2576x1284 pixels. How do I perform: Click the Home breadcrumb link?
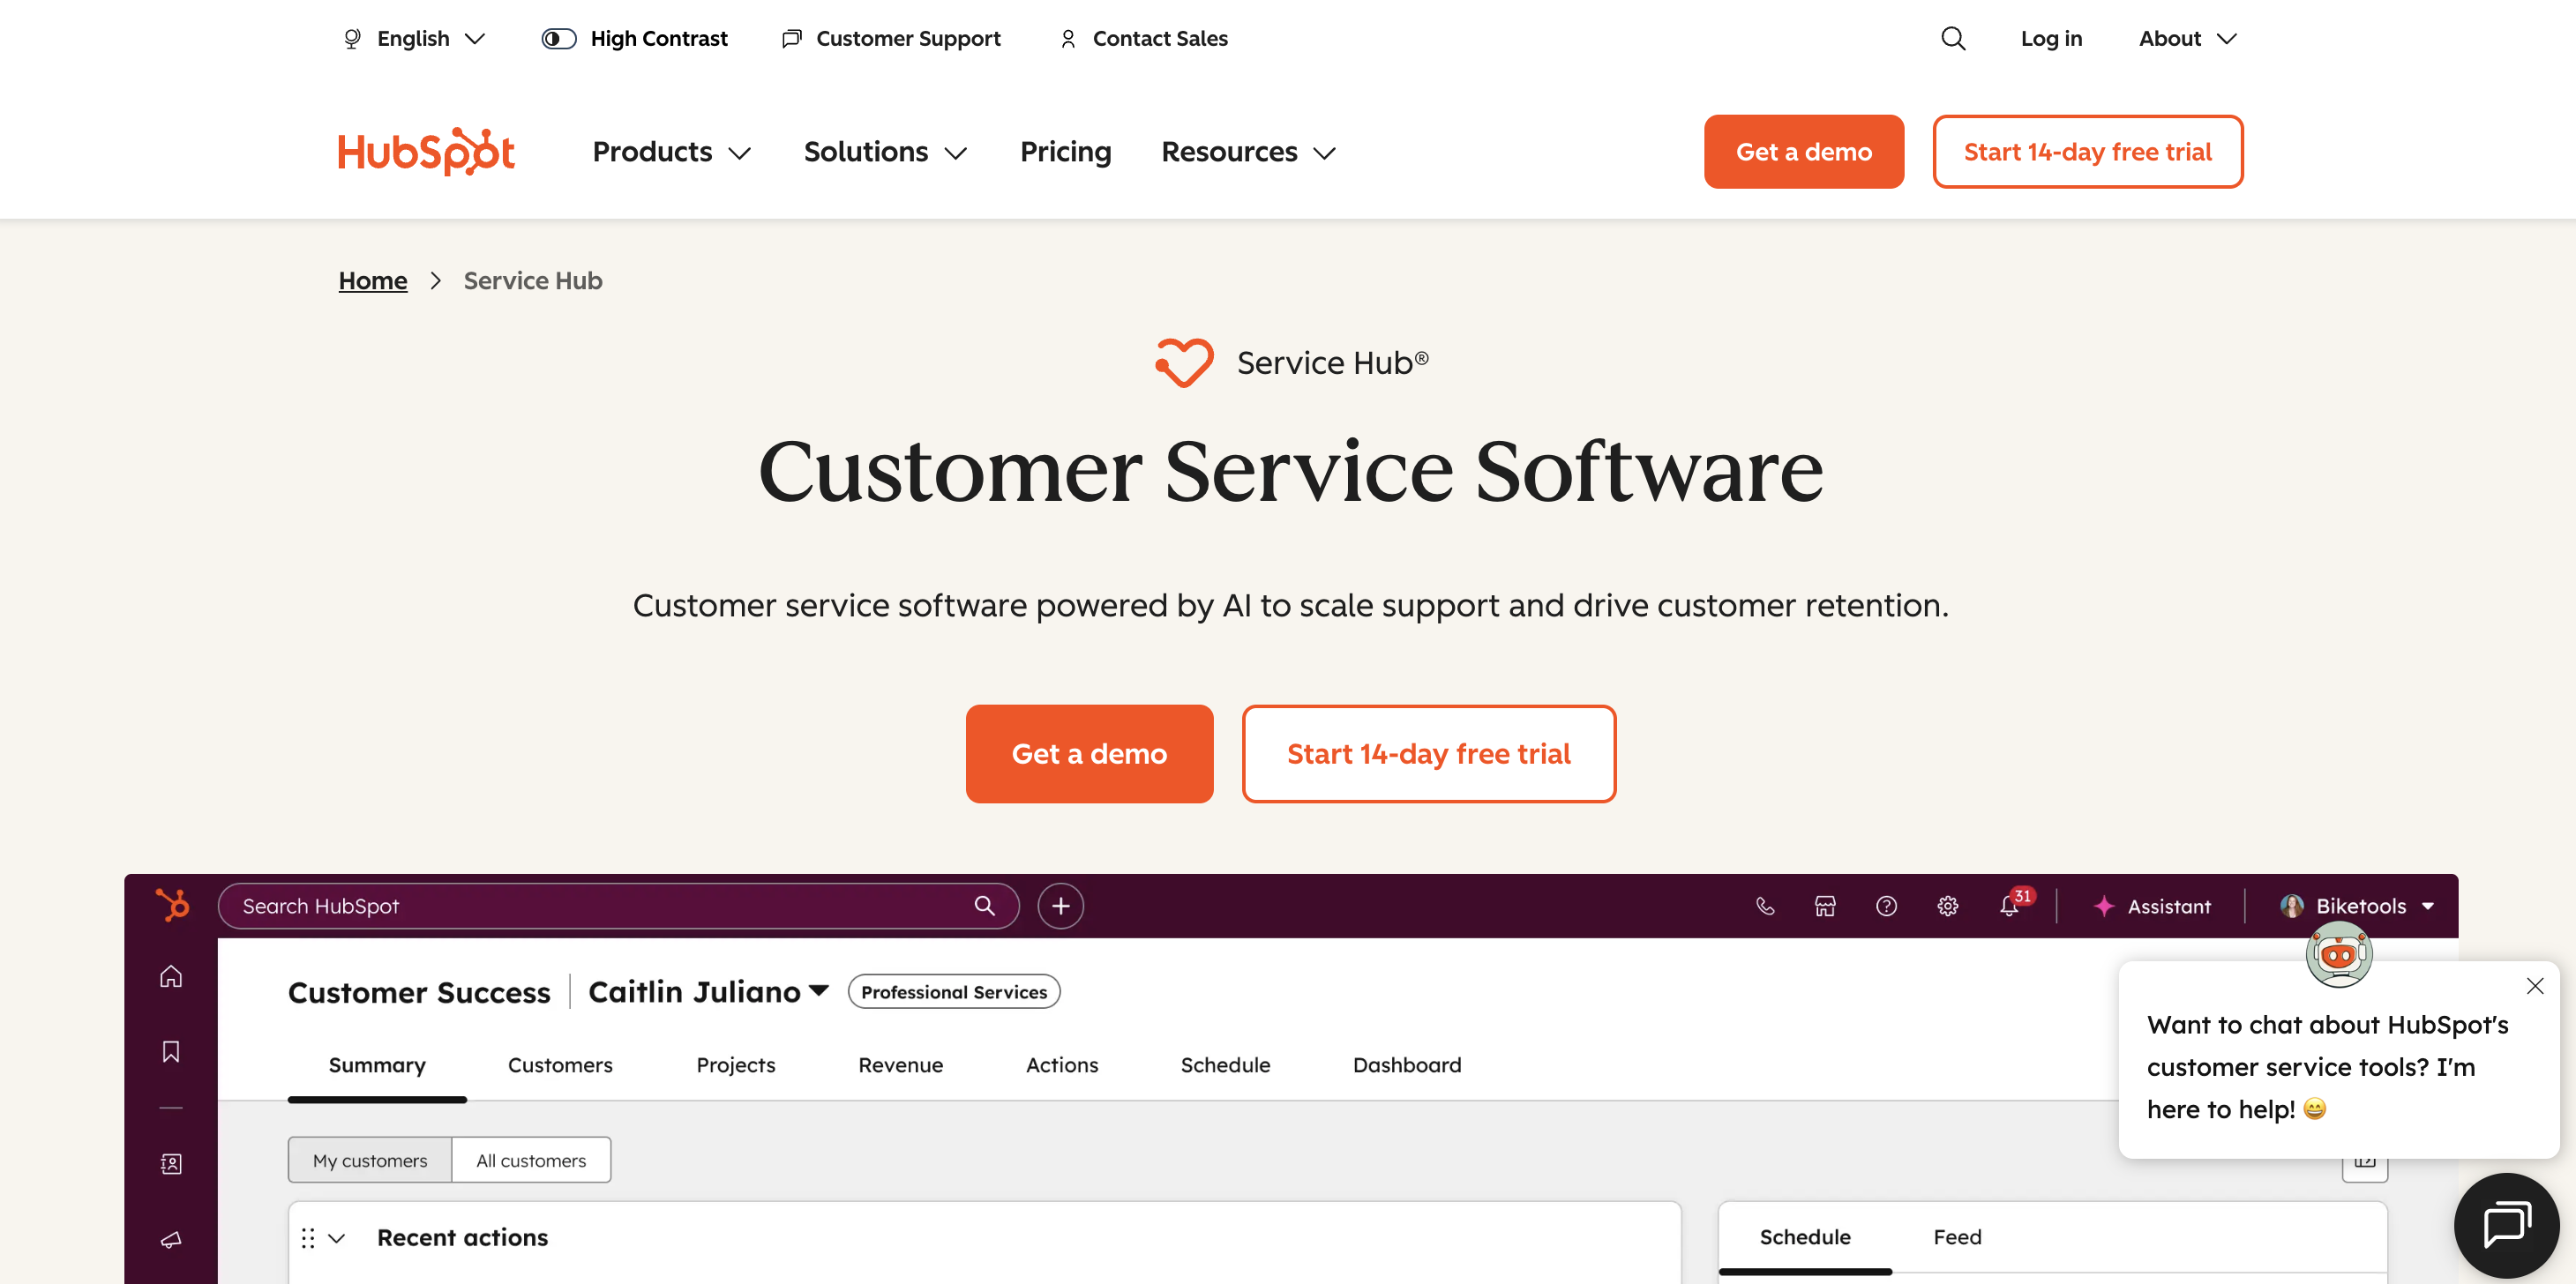[x=373, y=280]
